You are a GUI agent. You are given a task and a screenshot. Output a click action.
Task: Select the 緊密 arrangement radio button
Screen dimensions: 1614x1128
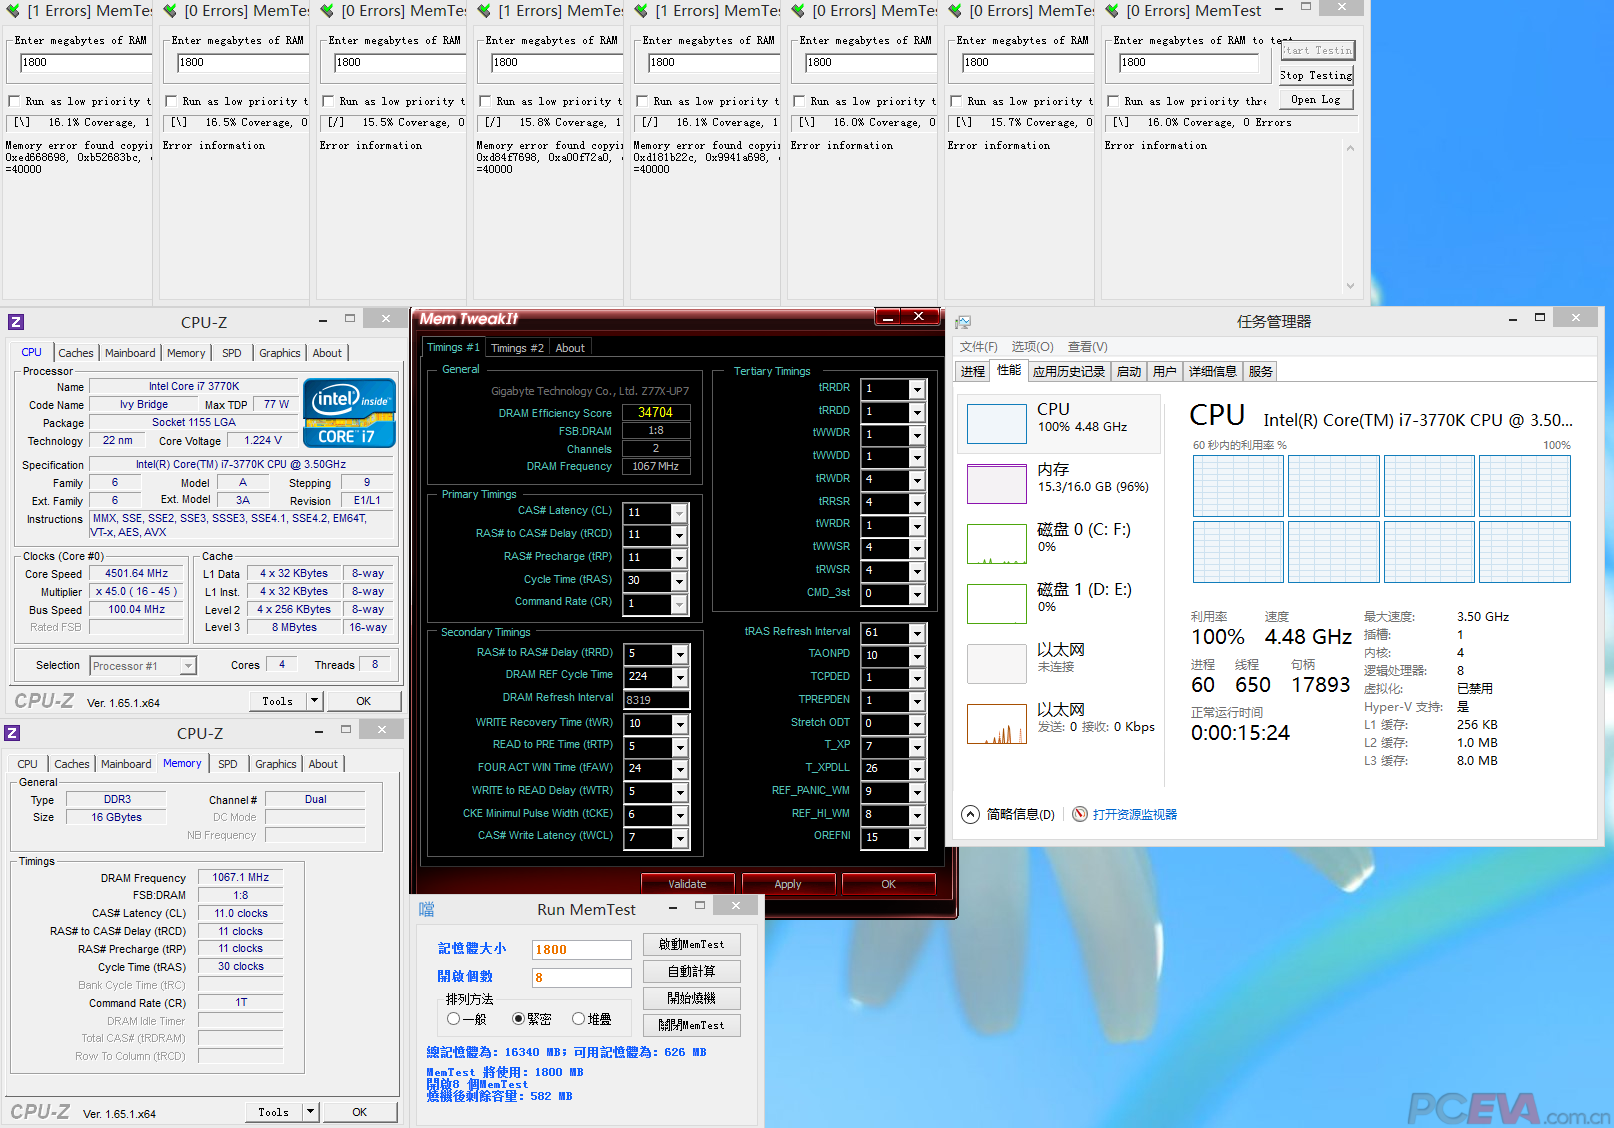[518, 1019]
